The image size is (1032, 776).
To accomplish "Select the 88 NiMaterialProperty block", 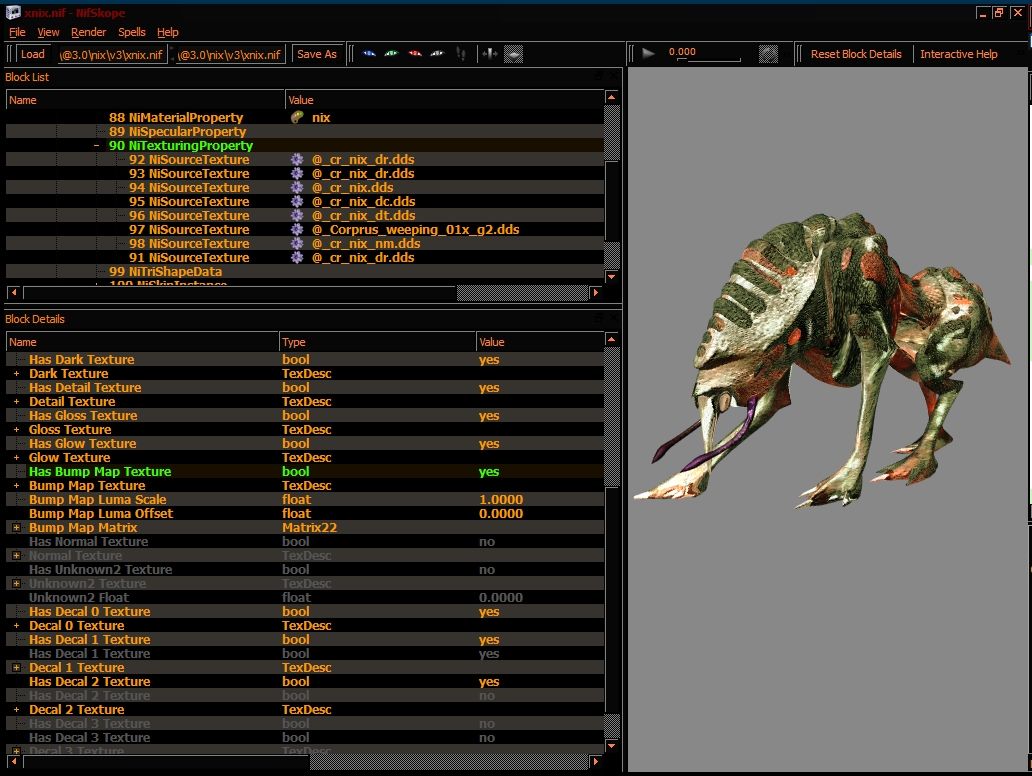I will [x=176, y=117].
